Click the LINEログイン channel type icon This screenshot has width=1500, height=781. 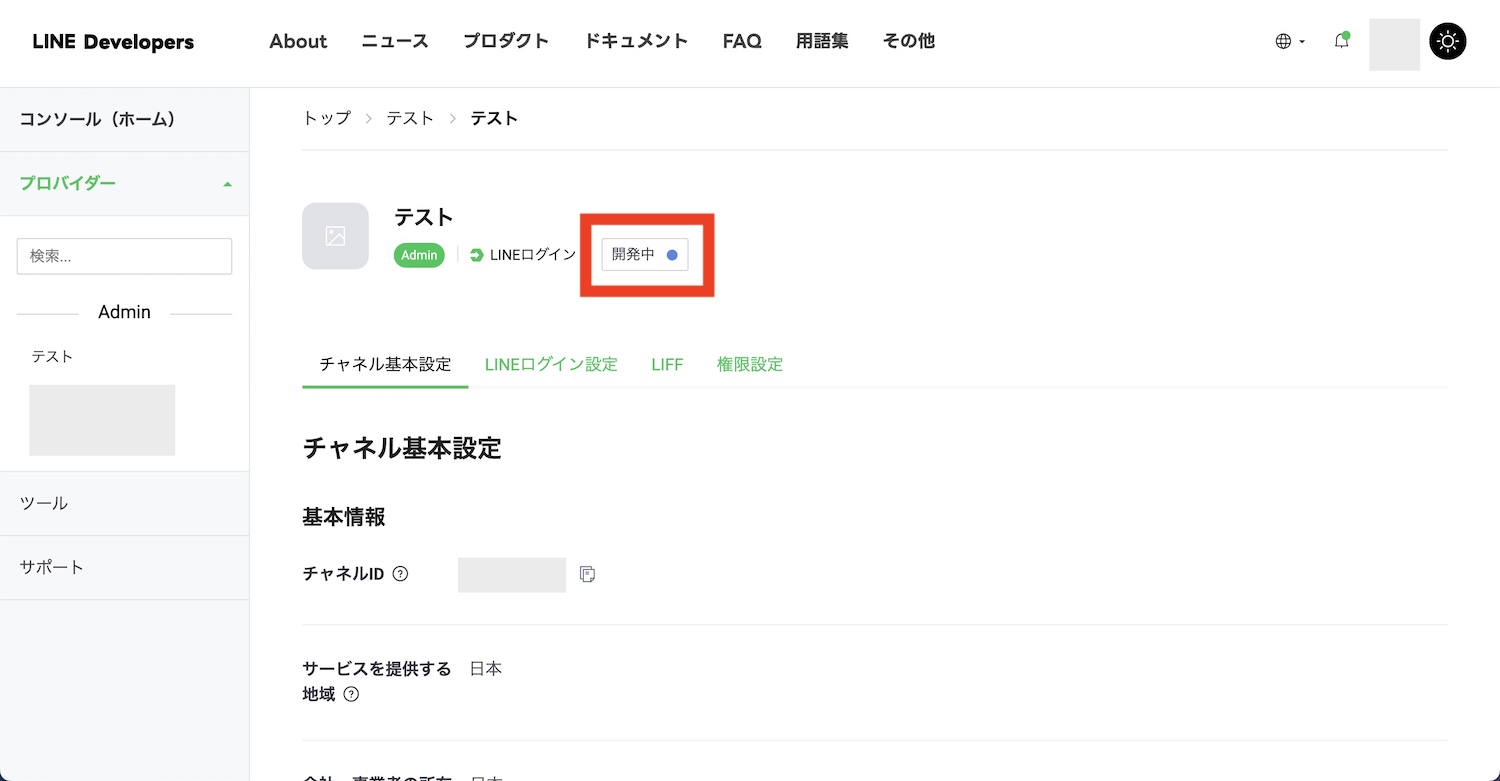click(x=477, y=255)
